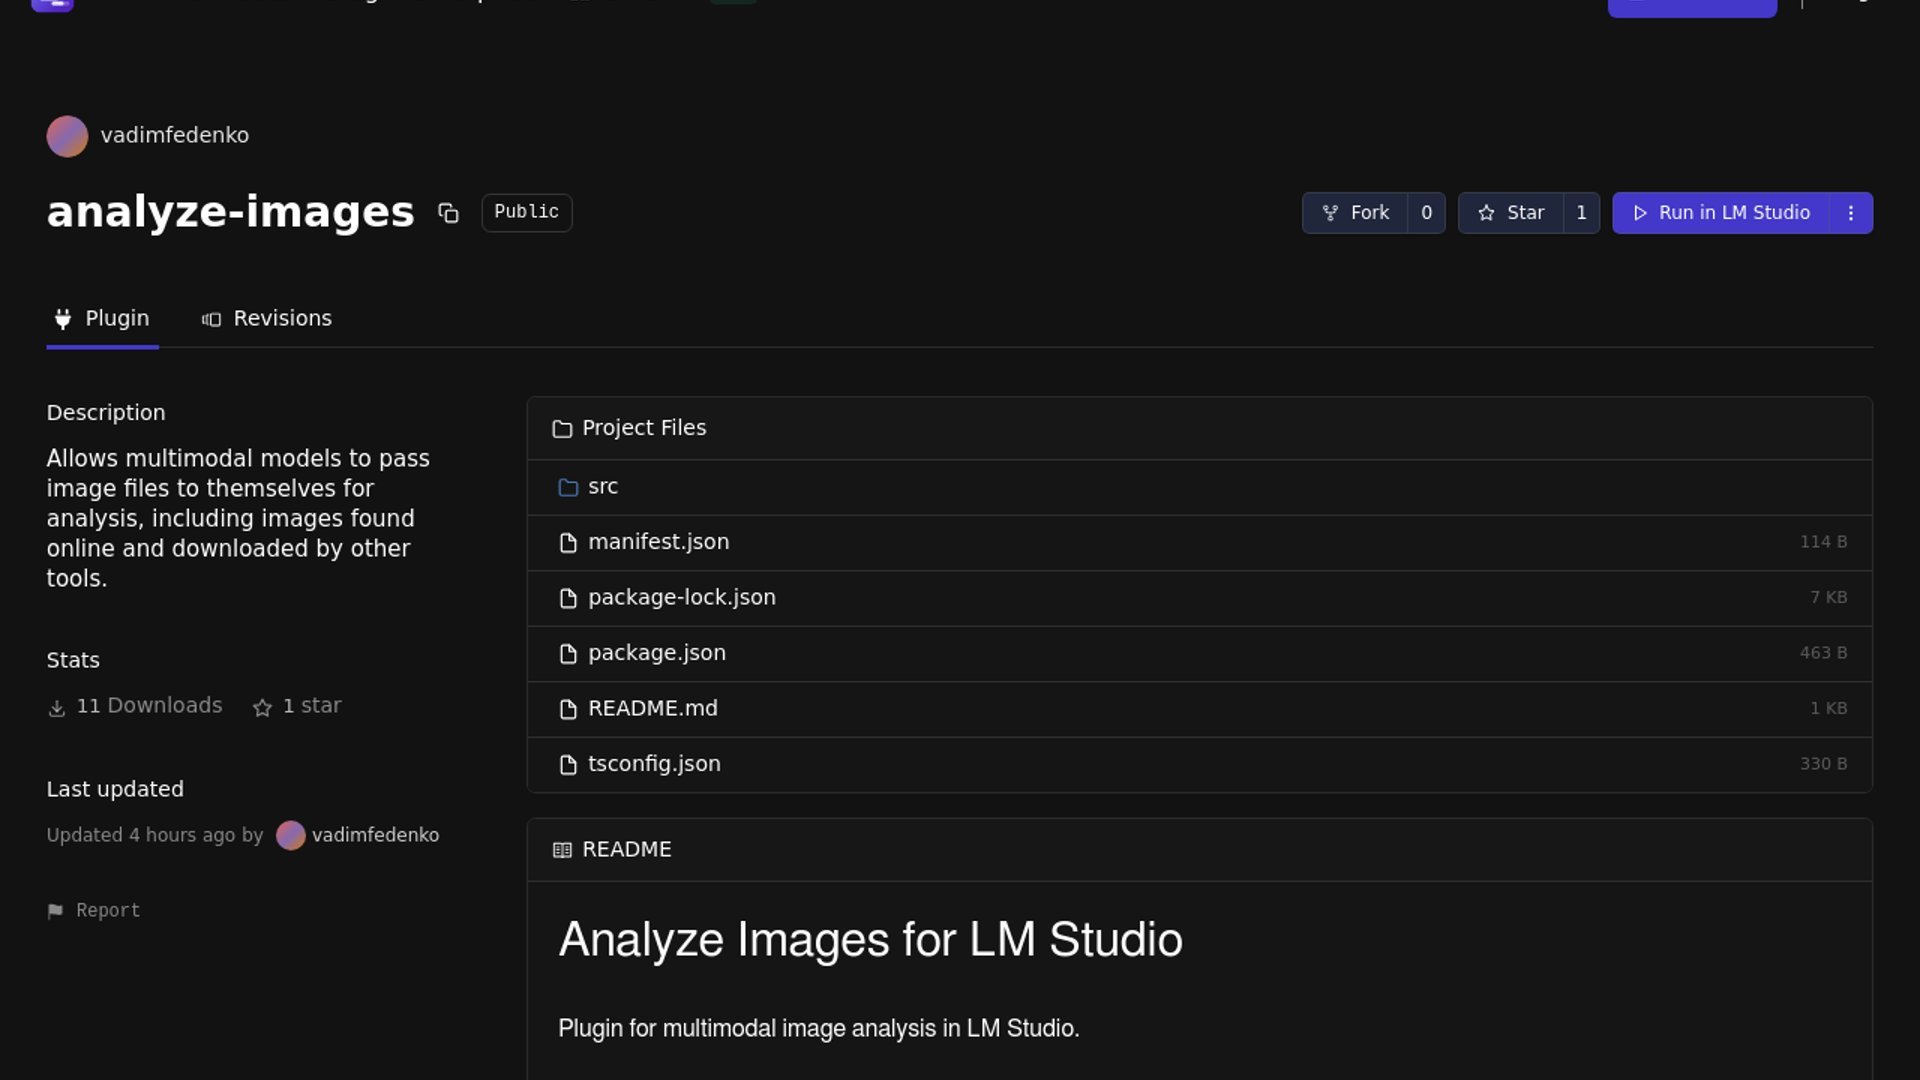Open the src folder
The height and width of the screenshot is (1080, 1920).
(602, 487)
